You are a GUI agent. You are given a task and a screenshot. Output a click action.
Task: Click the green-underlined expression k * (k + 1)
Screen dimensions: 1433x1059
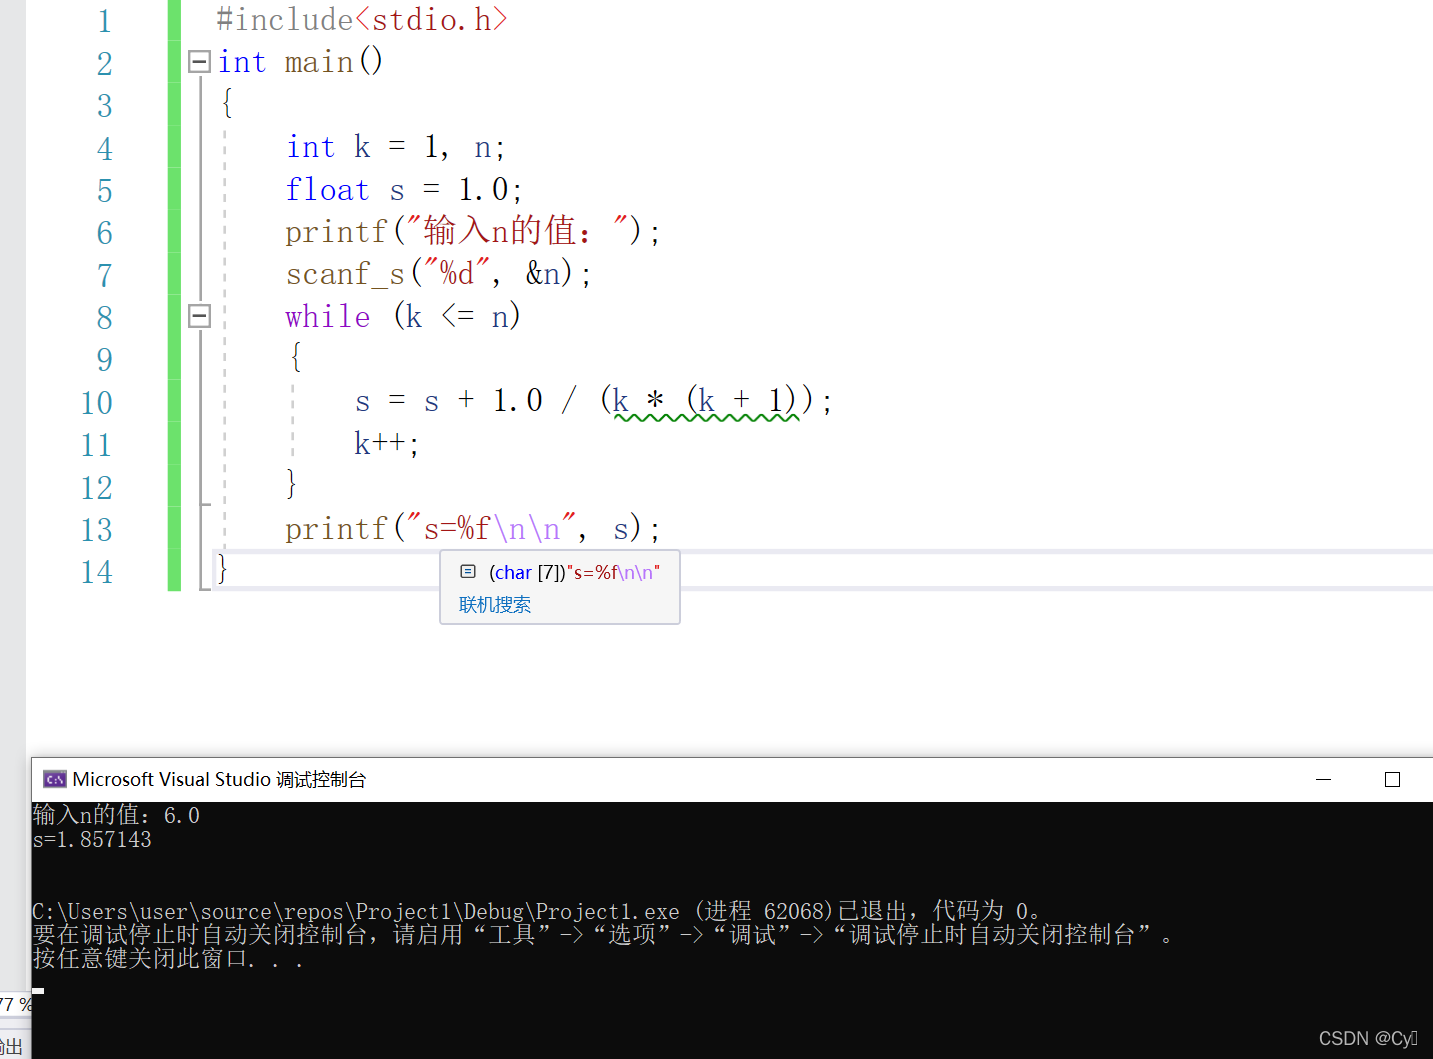coord(706,401)
